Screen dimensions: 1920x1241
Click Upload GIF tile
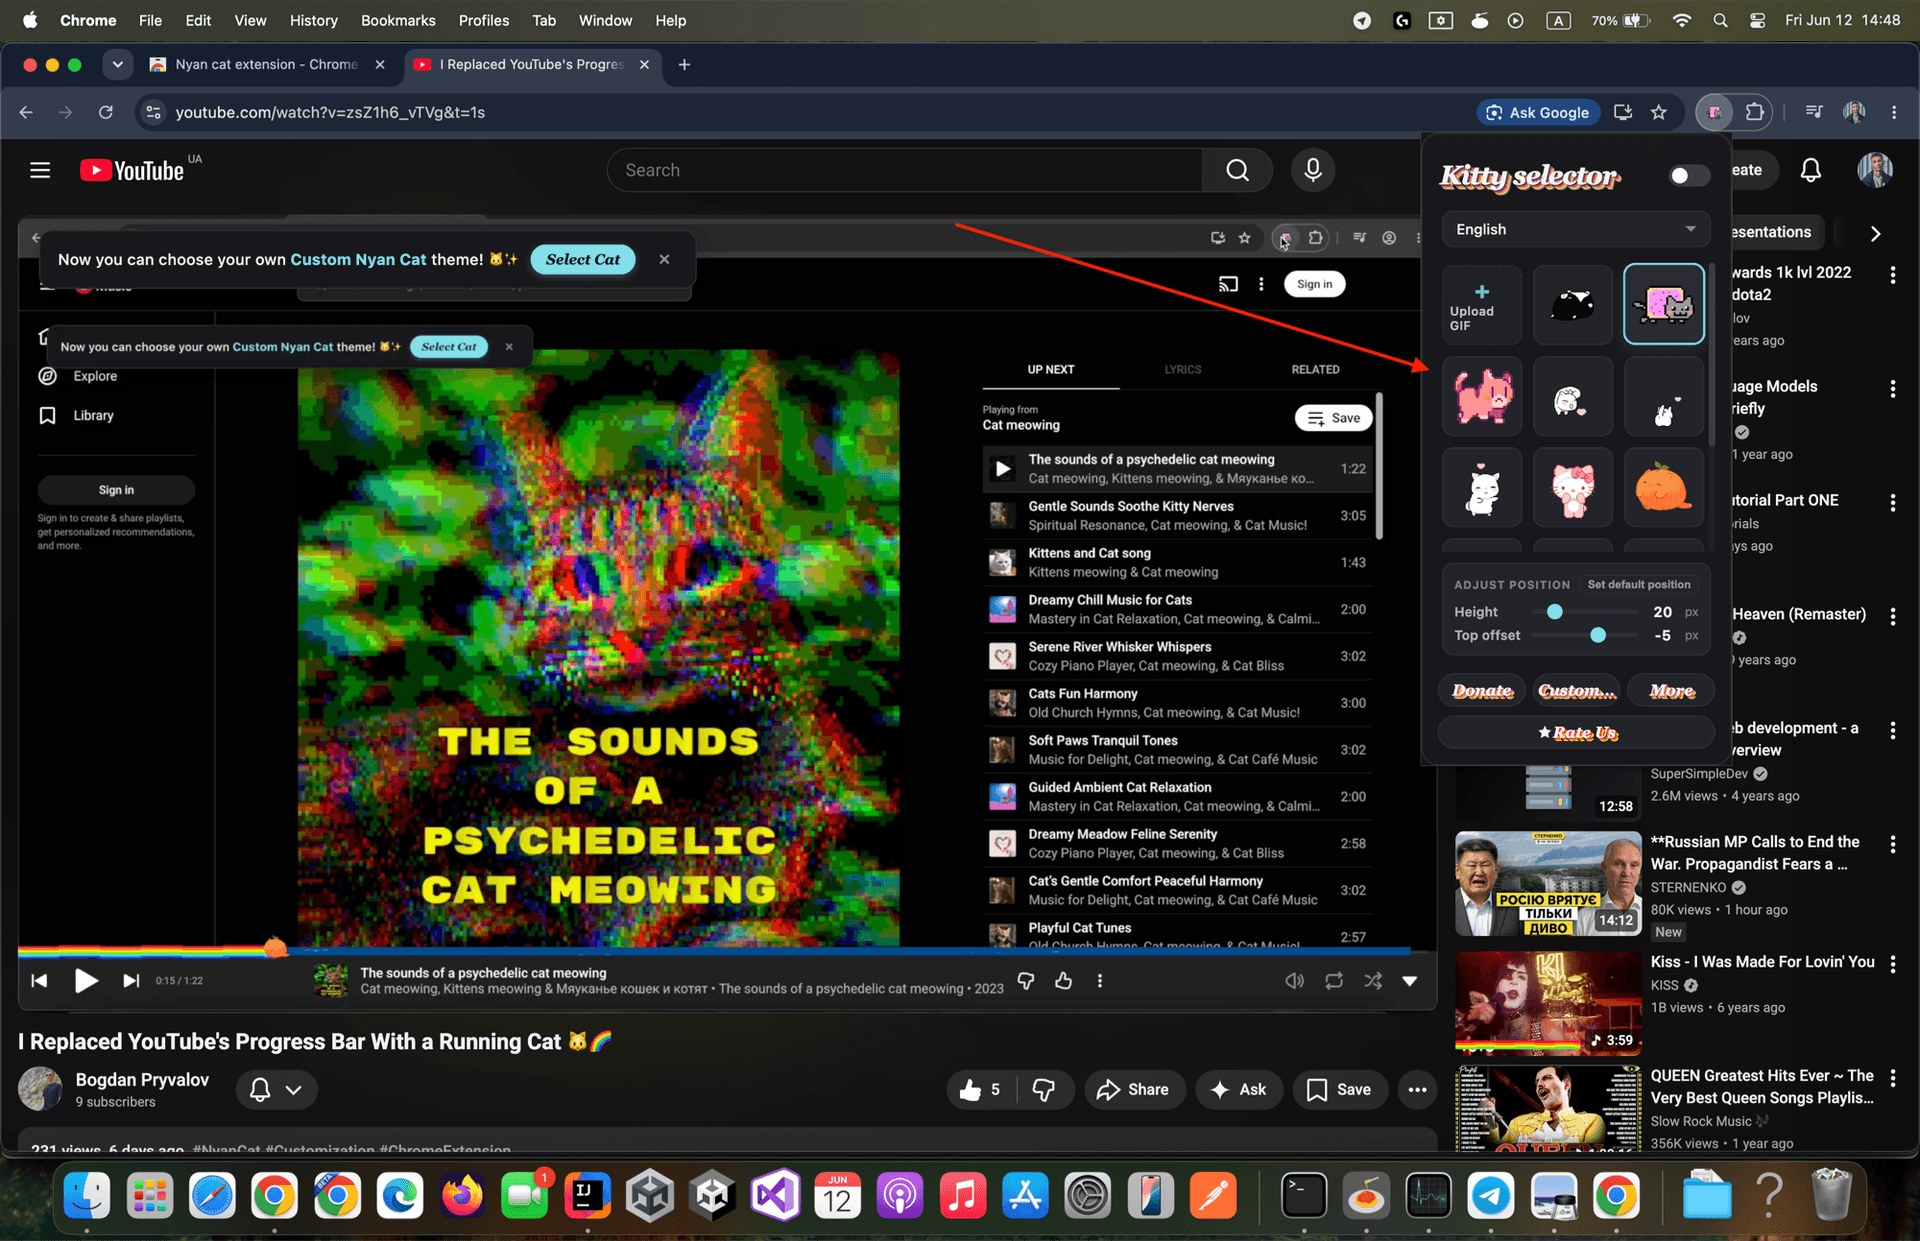coord(1482,305)
